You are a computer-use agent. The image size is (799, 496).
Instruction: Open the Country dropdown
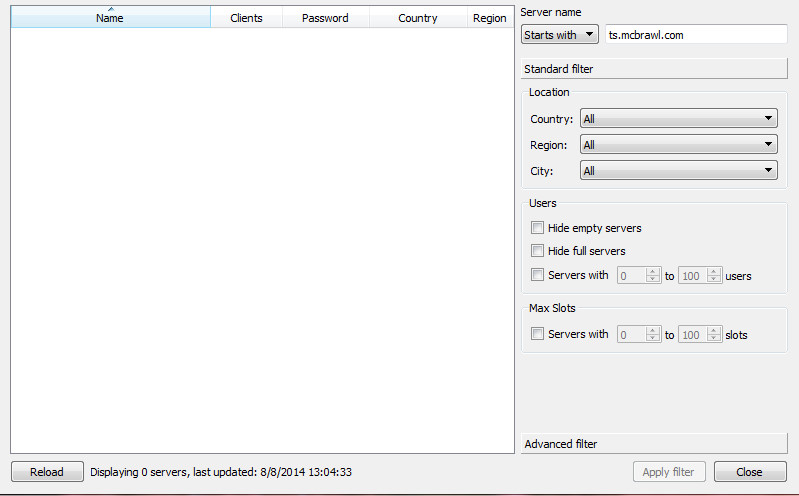click(678, 119)
